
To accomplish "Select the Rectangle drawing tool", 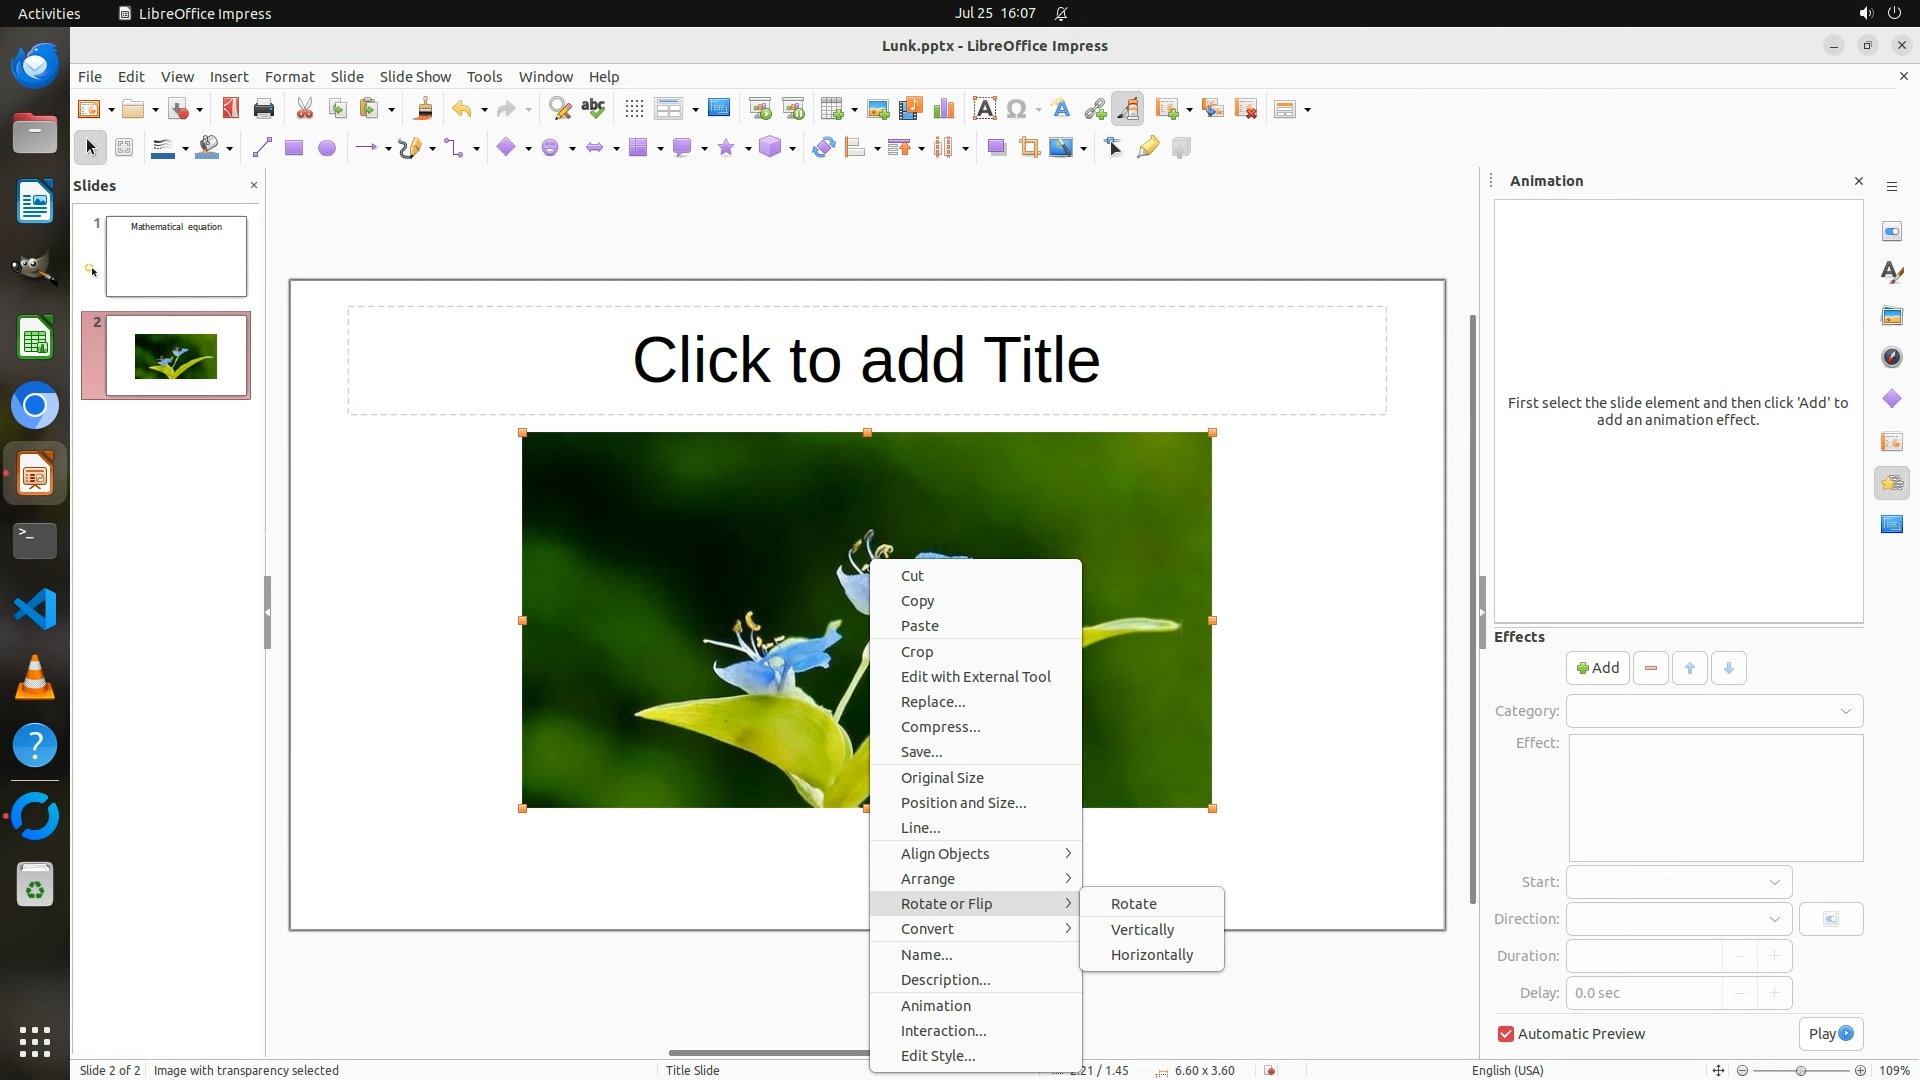I will point(293,148).
